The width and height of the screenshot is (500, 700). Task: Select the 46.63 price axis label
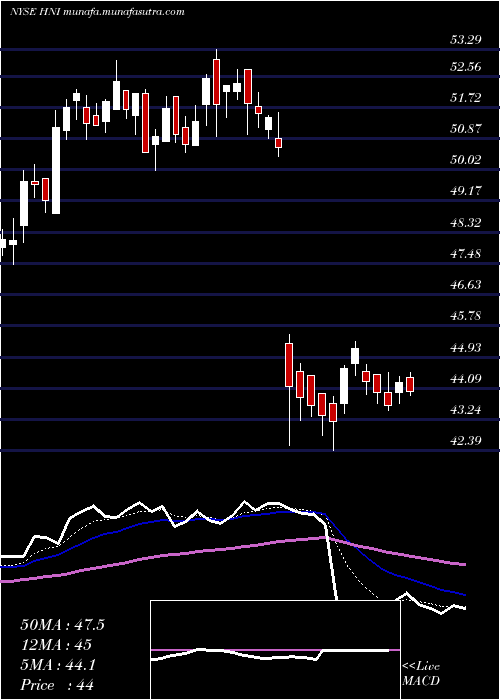465,285
